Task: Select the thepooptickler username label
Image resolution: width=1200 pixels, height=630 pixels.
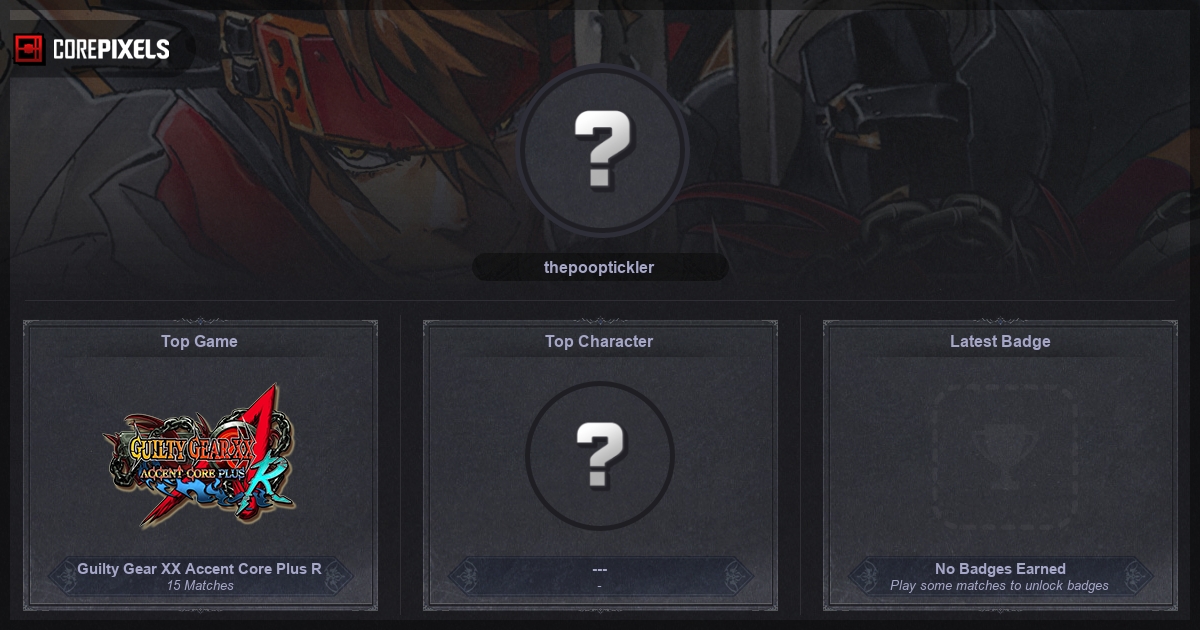Action: click(x=599, y=267)
